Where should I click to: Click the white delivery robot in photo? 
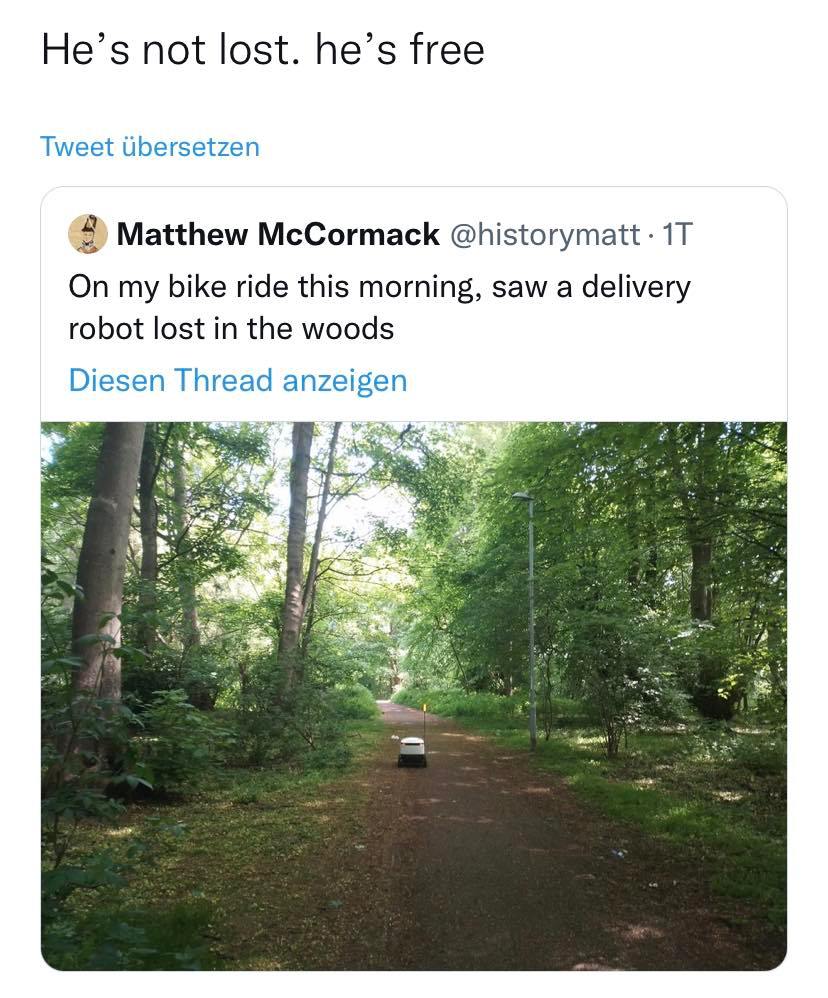[412, 751]
